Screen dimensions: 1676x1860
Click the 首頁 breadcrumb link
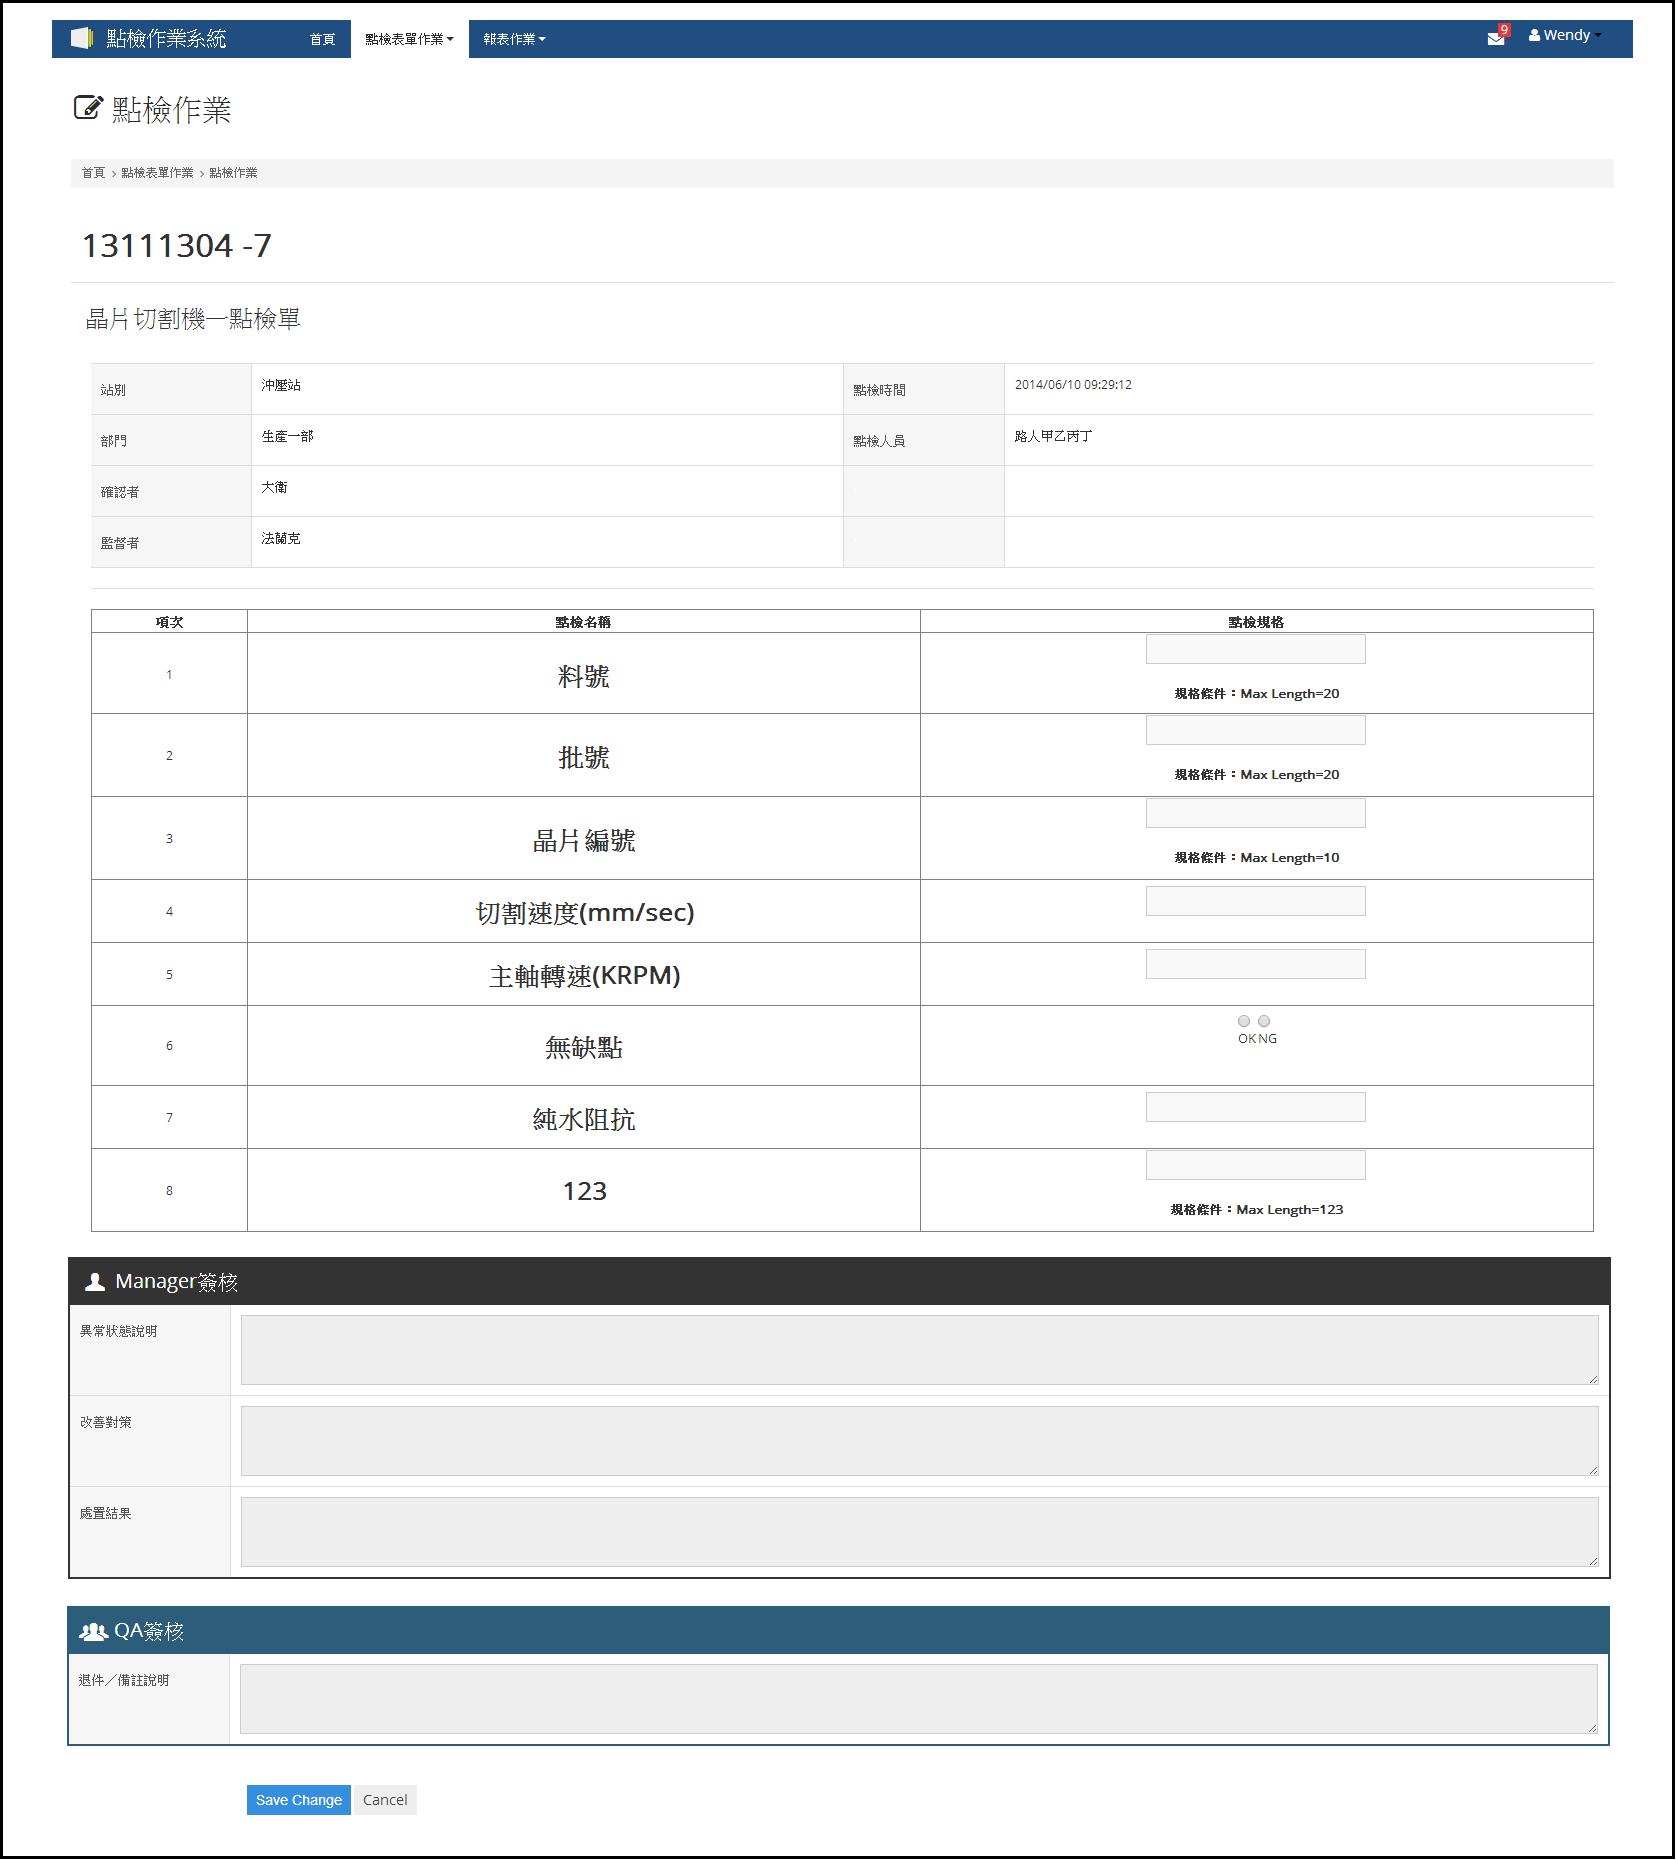(92, 172)
